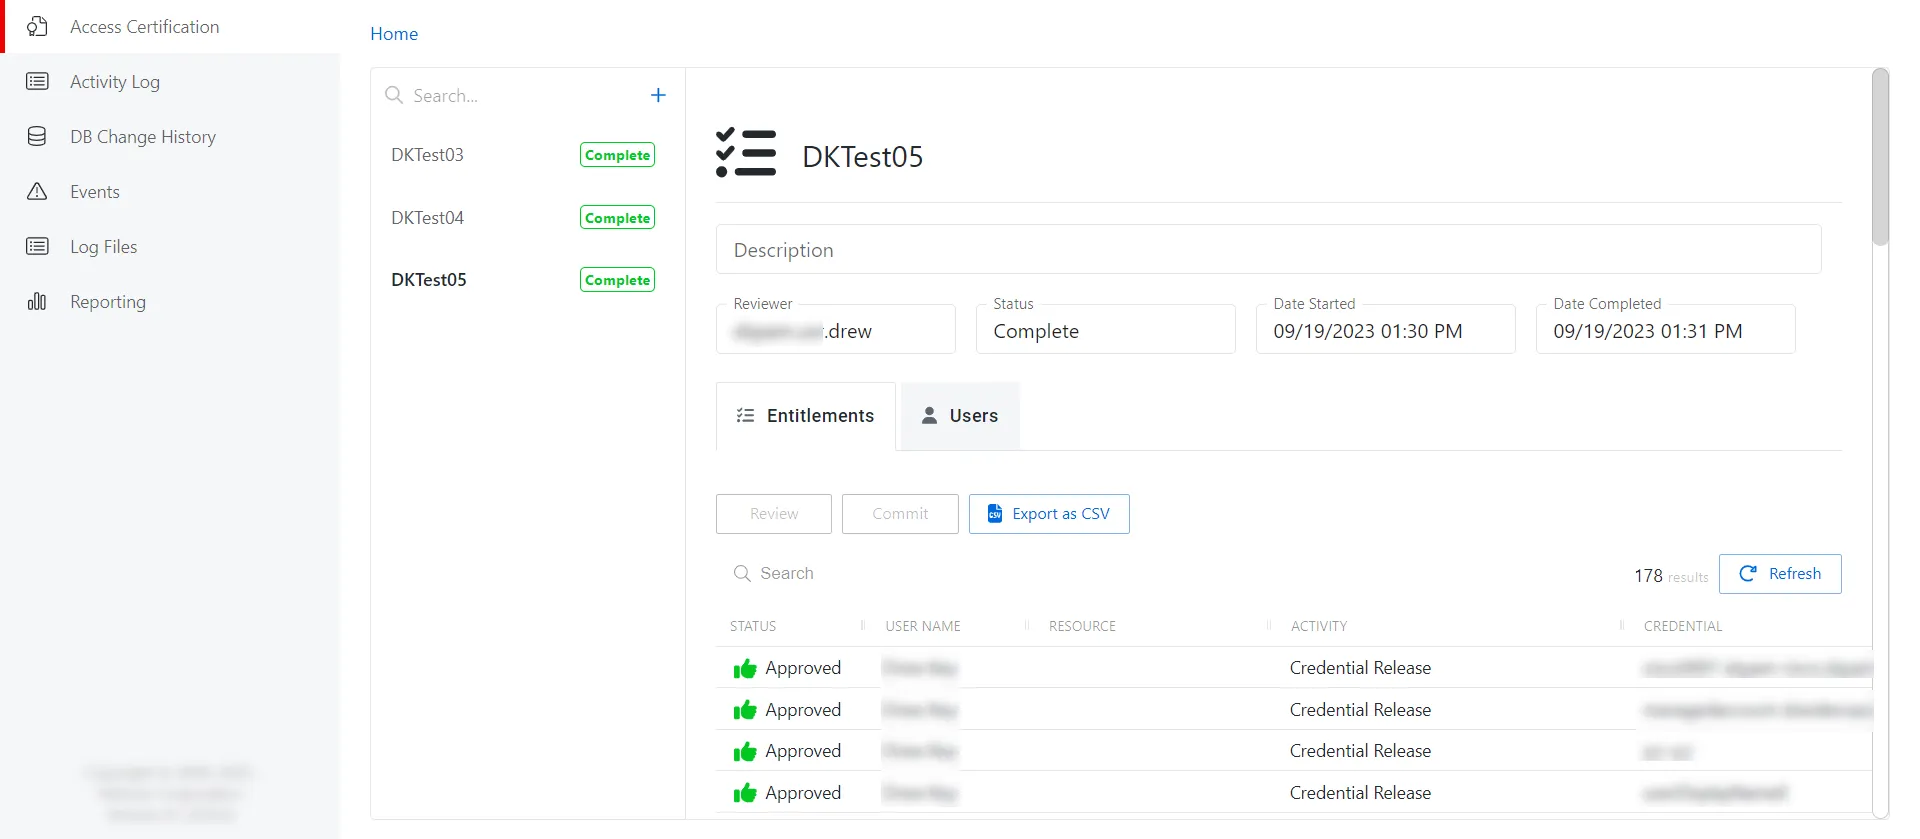Image resolution: width=1920 pixels, height=839 pixels.
Task: Go to the Events section
Action: [x=170, y=192]
